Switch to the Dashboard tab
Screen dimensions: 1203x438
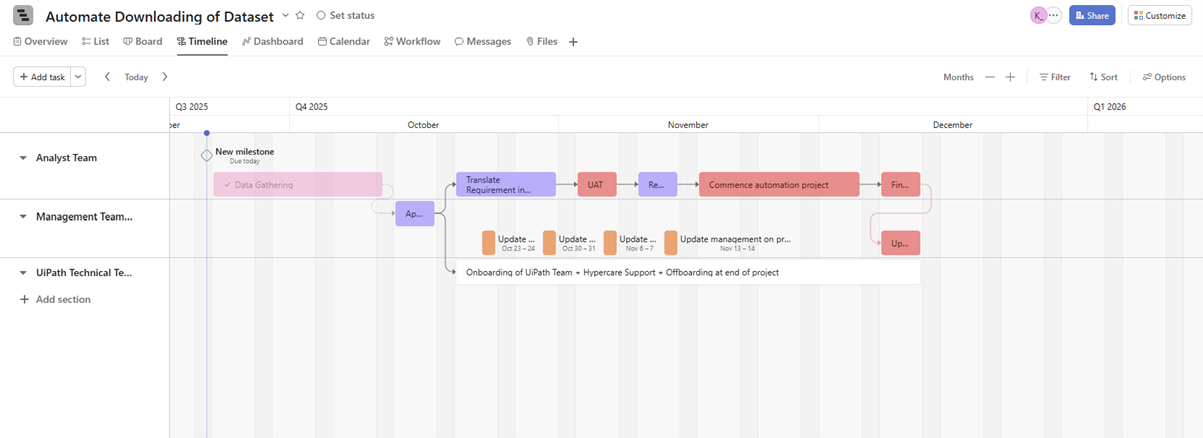tap(272, 42)
